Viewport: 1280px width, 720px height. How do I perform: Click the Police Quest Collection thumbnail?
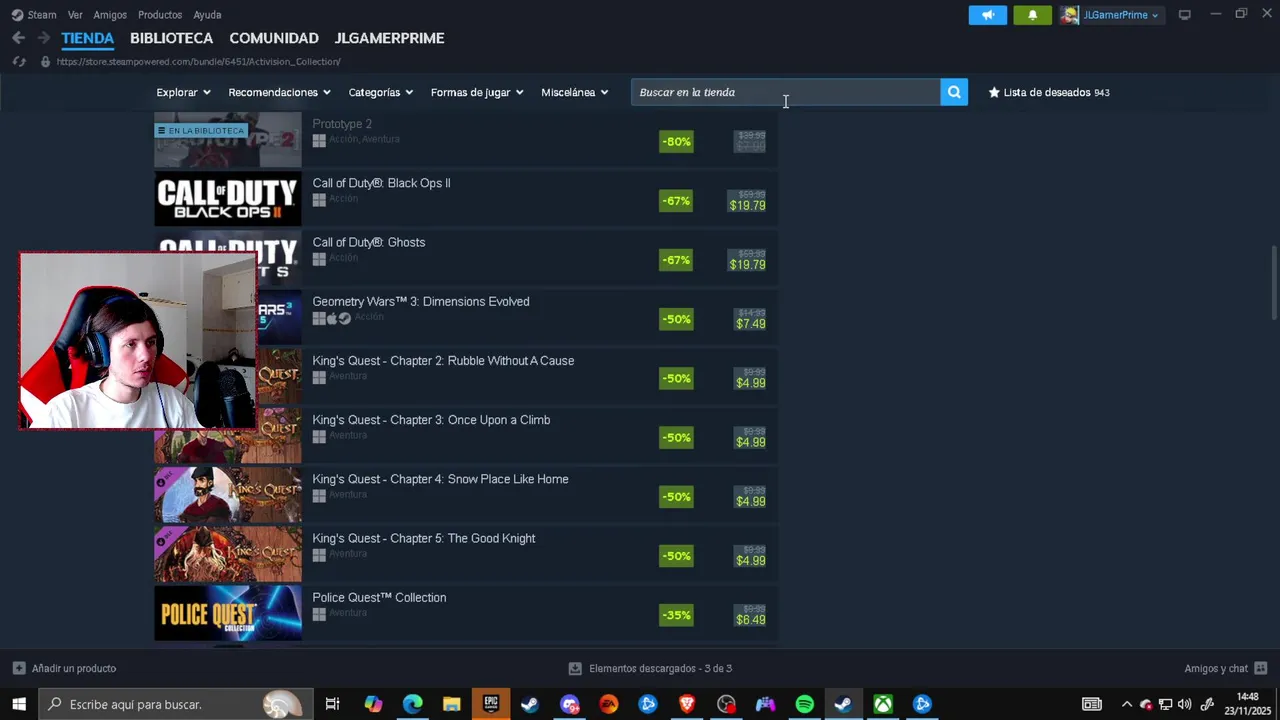pyautogui.click(x=228, y=613)
